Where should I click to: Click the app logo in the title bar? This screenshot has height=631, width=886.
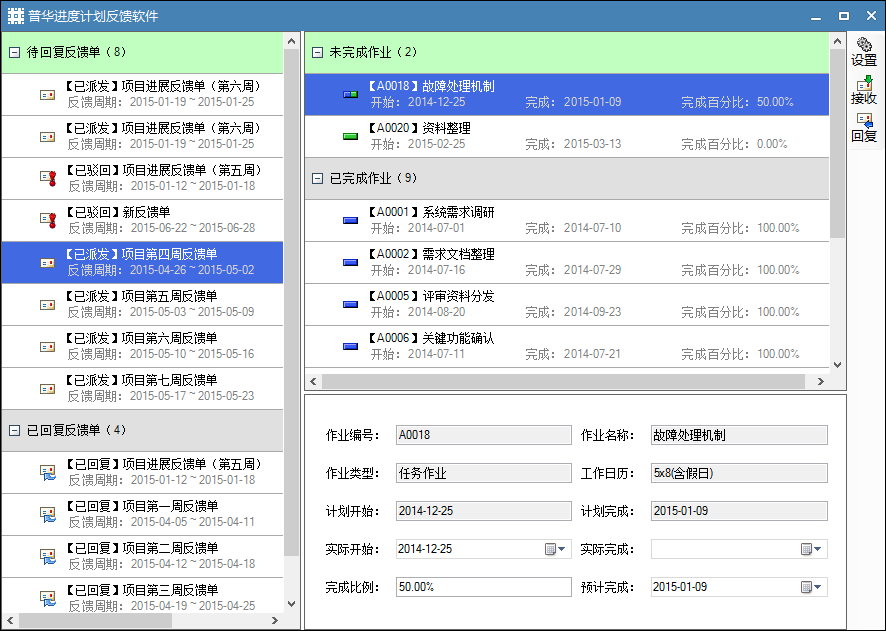[15, 16]
